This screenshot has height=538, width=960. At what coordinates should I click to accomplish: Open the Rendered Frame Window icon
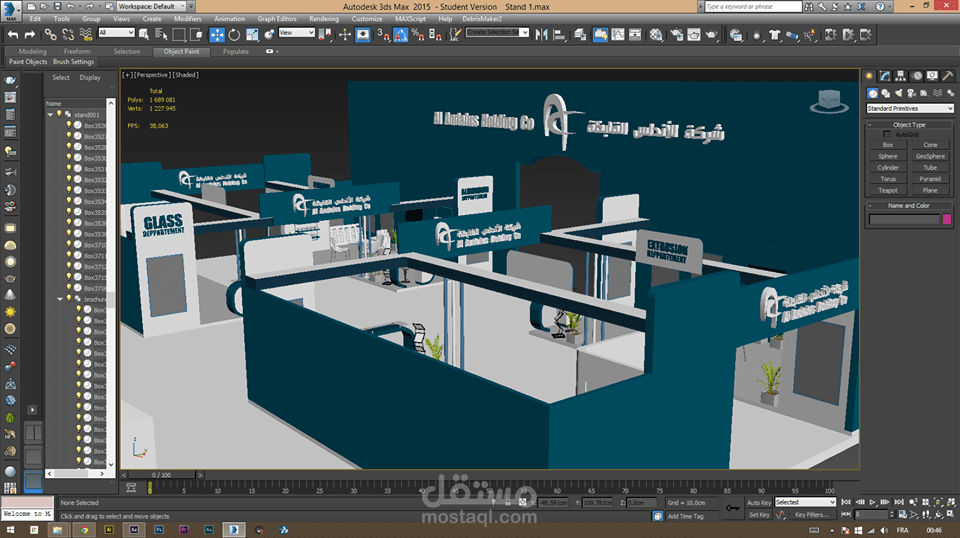click(x=694, y=35)
